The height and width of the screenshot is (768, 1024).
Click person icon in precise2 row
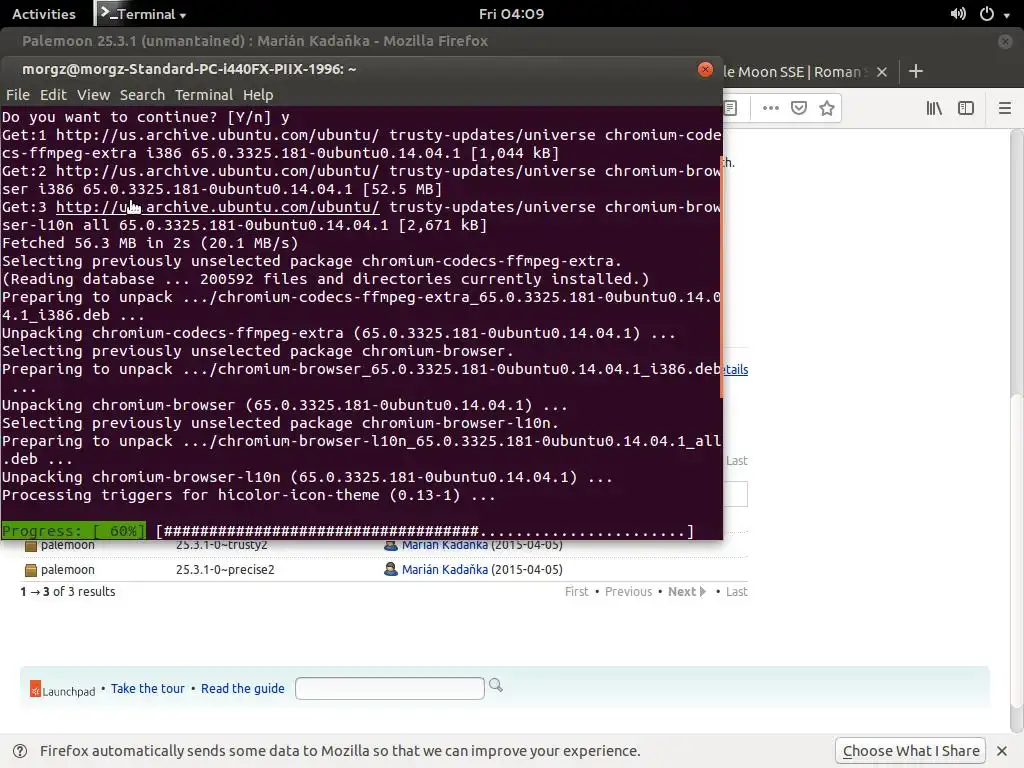(x=391, y=569)
